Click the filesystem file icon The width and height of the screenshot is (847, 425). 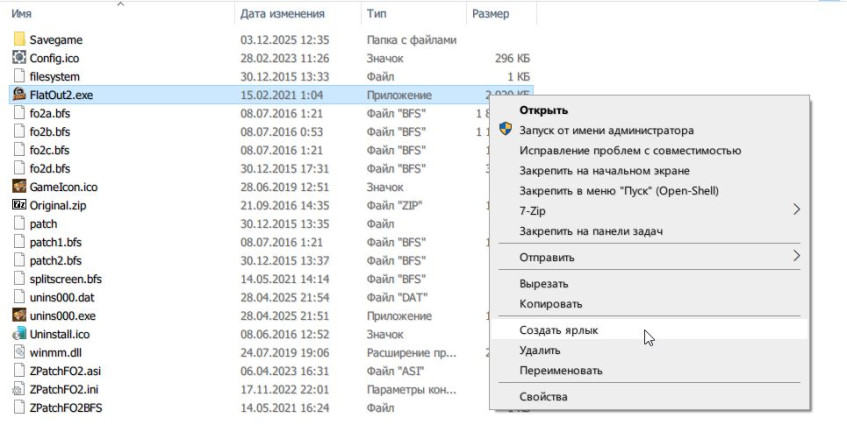[19, 76]
